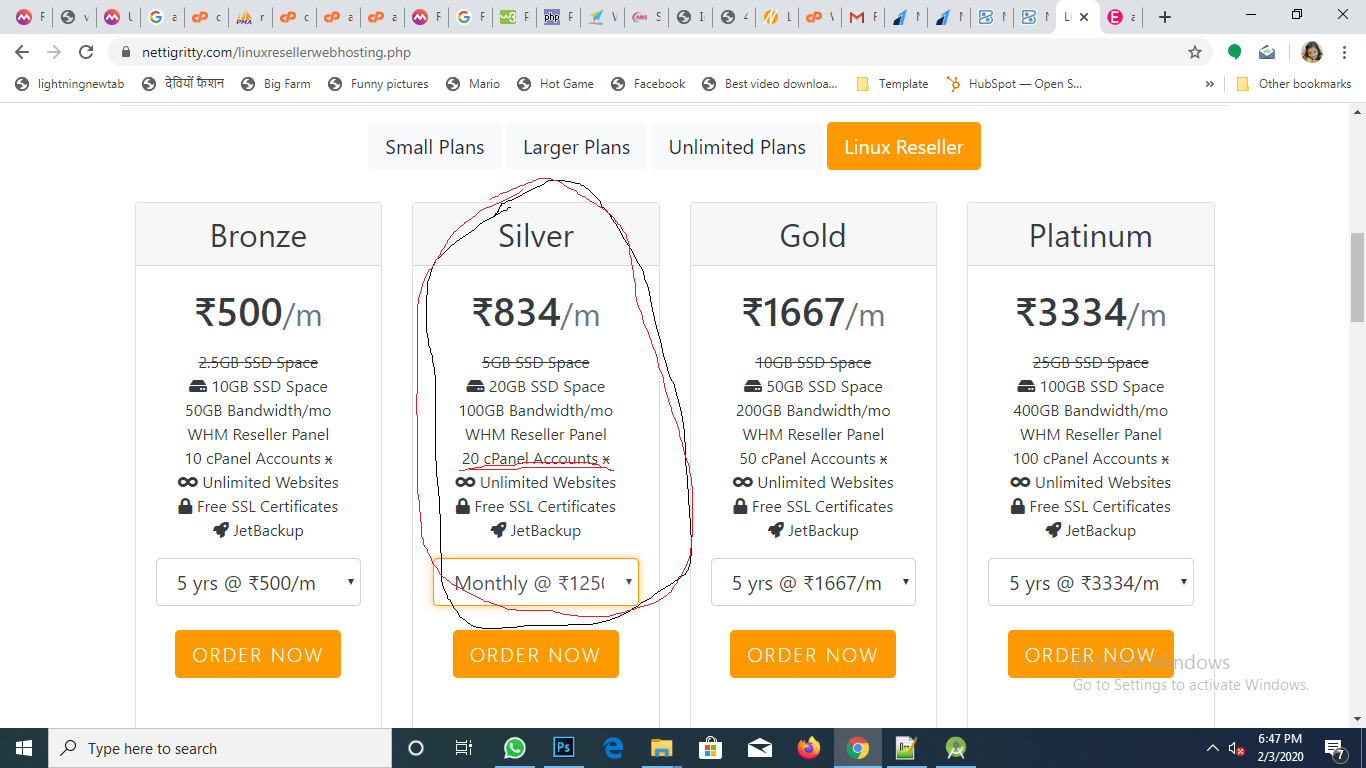This screenshot has height=768, width=1366.
Task: Open the Gold plan billing dropdown
Action: click(x=813, y=583)
